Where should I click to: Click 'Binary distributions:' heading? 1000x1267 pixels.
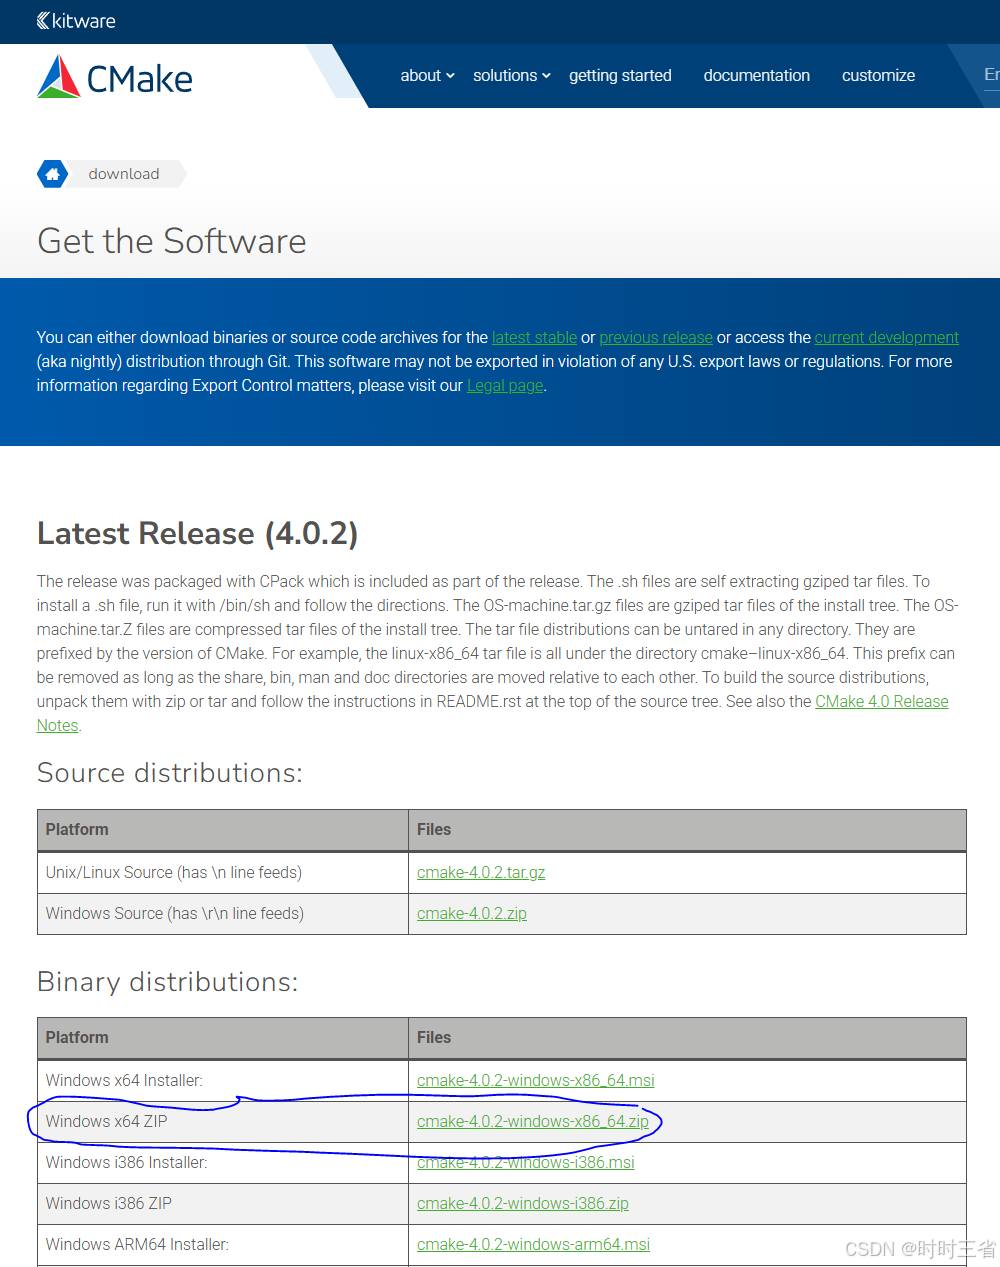coord(168,982)
